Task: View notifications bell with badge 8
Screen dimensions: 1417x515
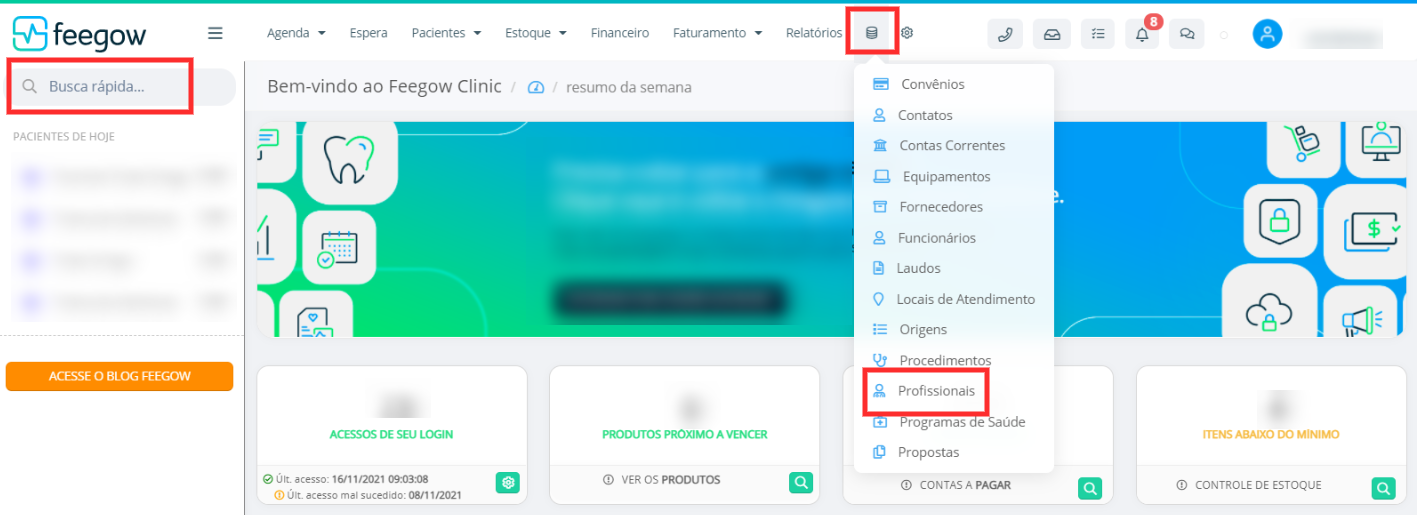Action: [x=1143, y=34]
